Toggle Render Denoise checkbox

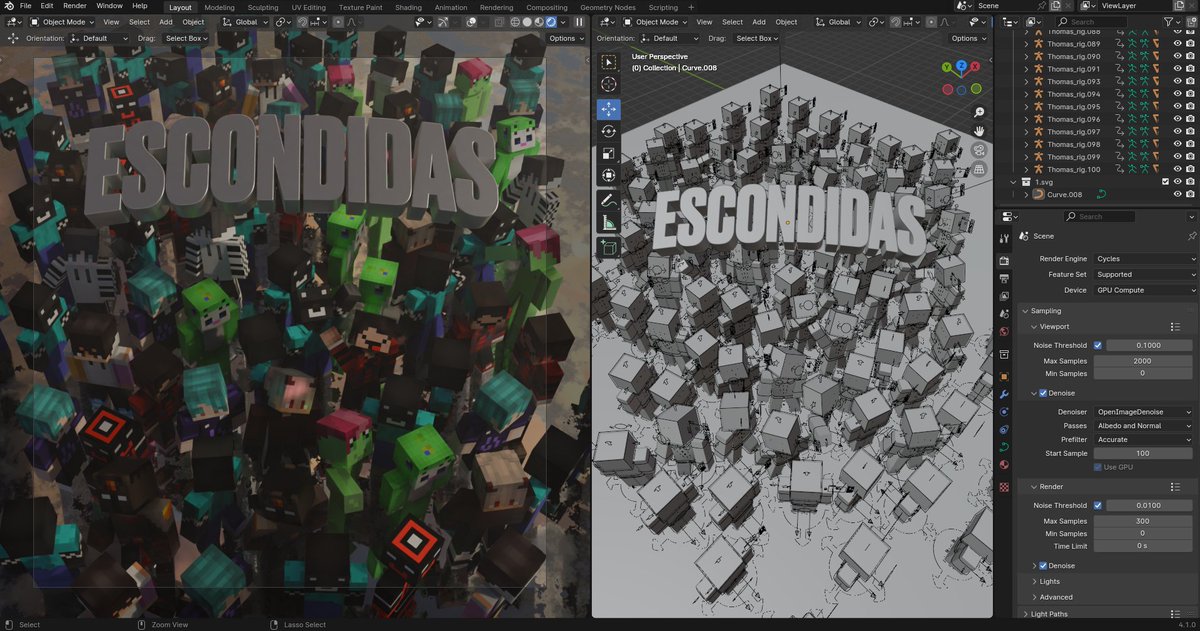click(1043, 566)
